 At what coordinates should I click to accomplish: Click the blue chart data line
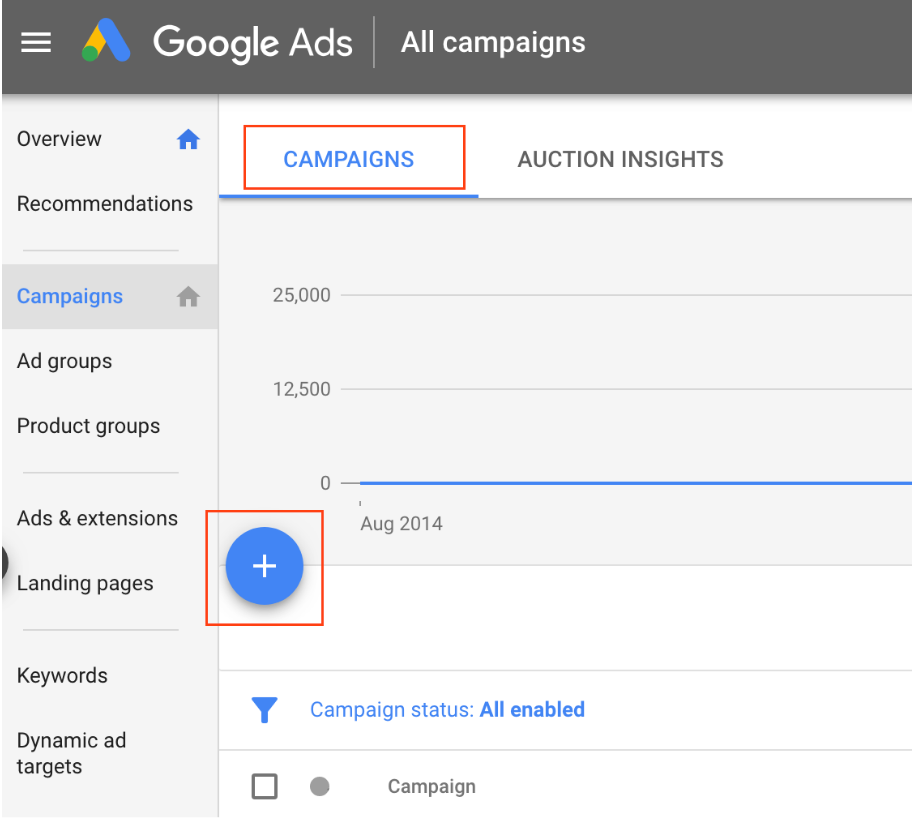click(x=635, y=483)
